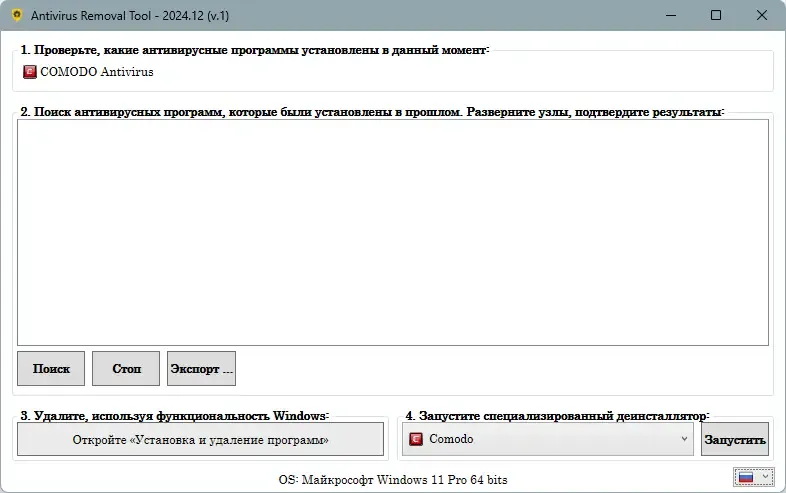Click the section 3 heading about Windows removal

point(174,416)
